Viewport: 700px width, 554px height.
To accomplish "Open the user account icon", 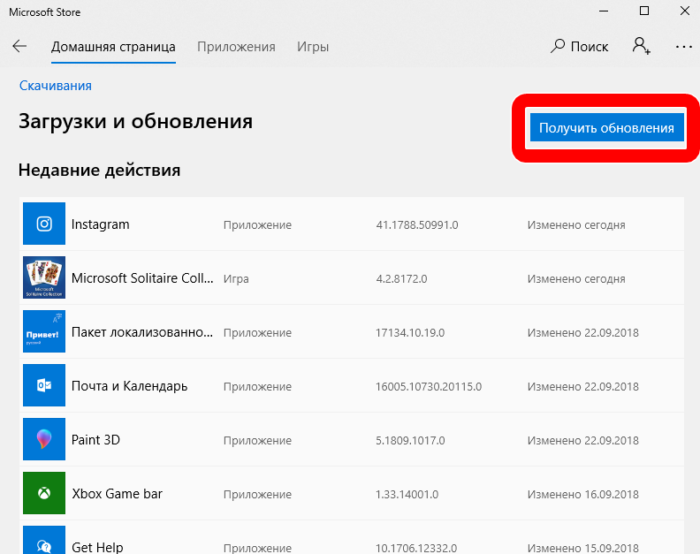I will click(641, 46).
